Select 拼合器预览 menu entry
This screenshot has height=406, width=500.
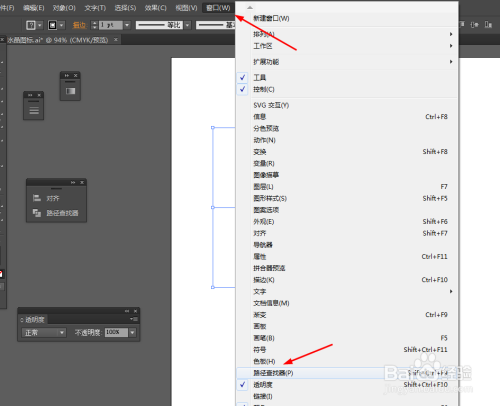coord(347,268)
